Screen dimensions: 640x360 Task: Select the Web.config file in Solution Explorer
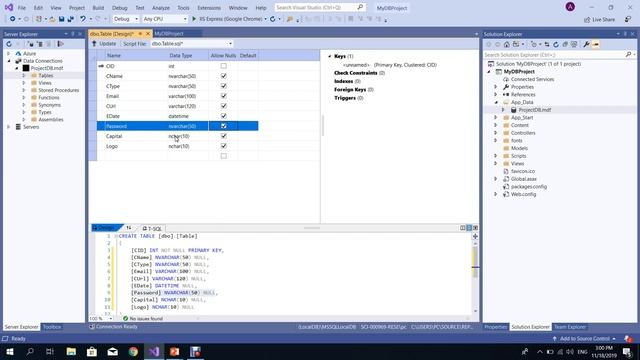click(523, 194)
